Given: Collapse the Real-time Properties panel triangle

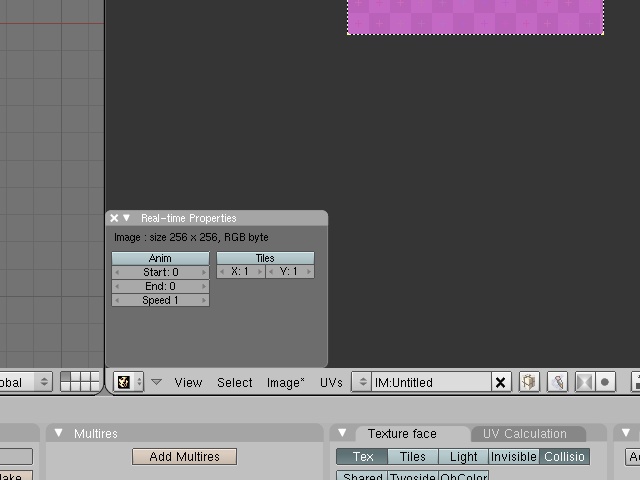Looking at the screenshot, I should click(127, 218).
